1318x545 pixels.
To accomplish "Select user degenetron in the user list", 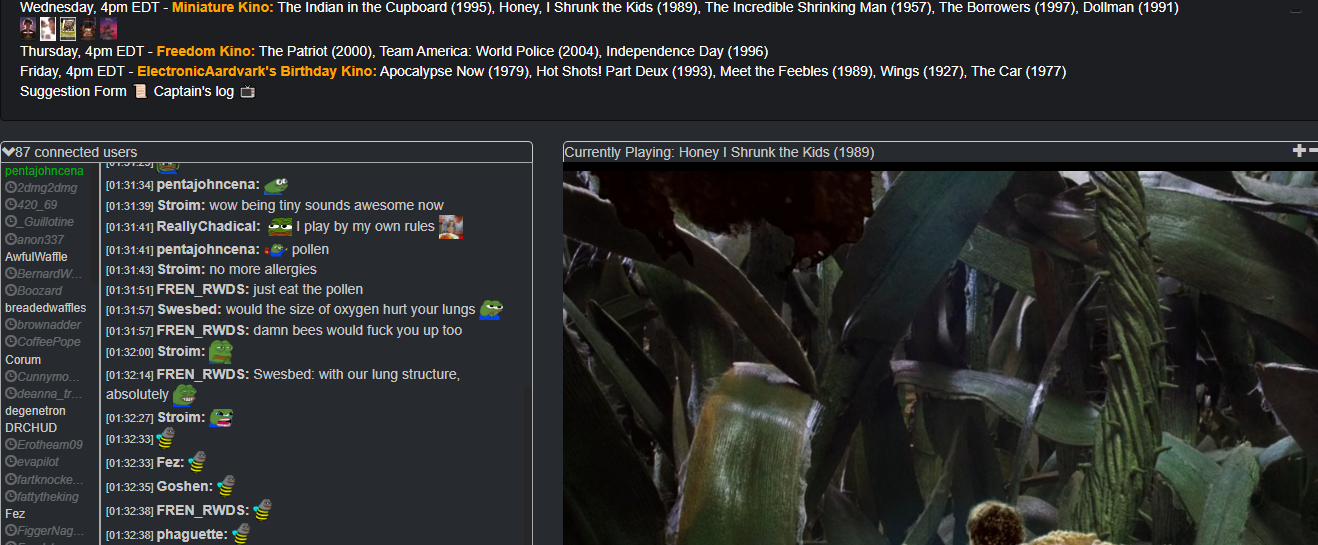I will coord(35,410).
